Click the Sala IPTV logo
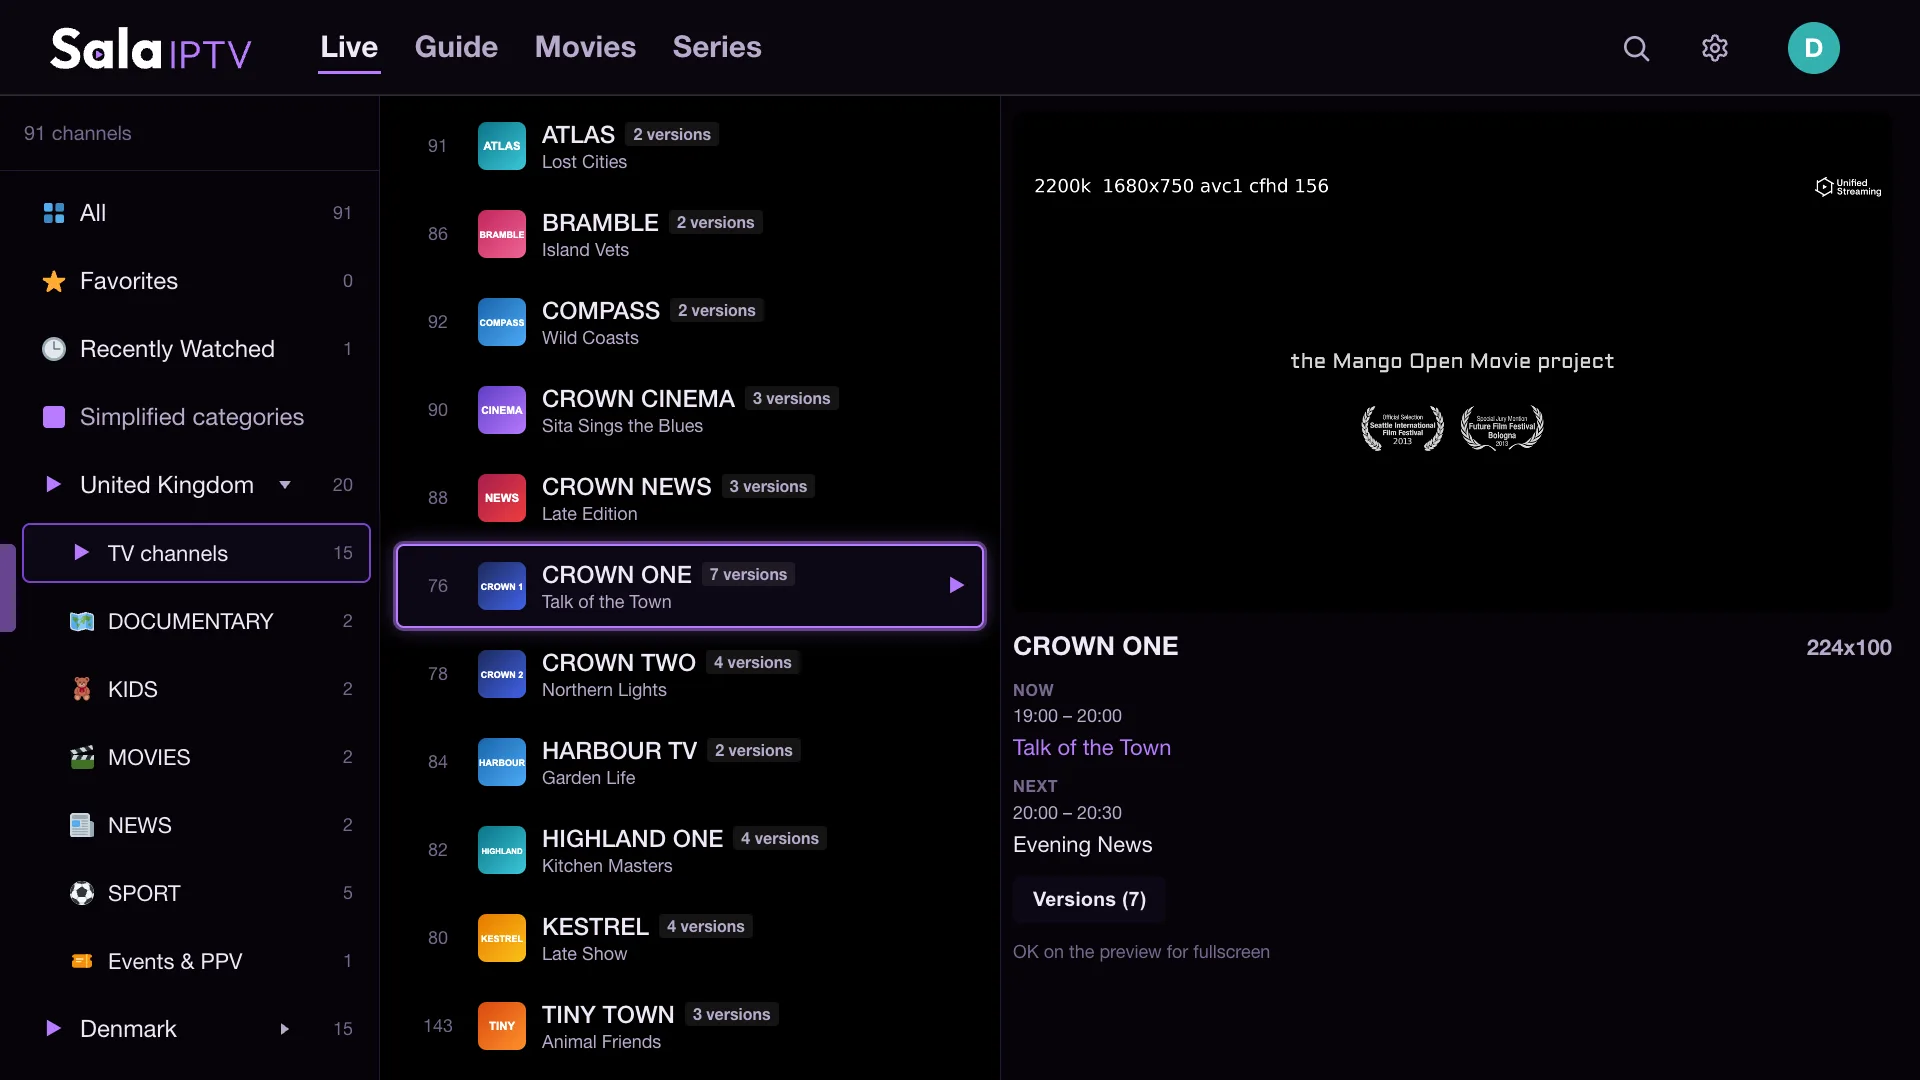Image resolution: width=1920 pixels, height=1080 pixels. pyautogui.click(x=151, y=48)
